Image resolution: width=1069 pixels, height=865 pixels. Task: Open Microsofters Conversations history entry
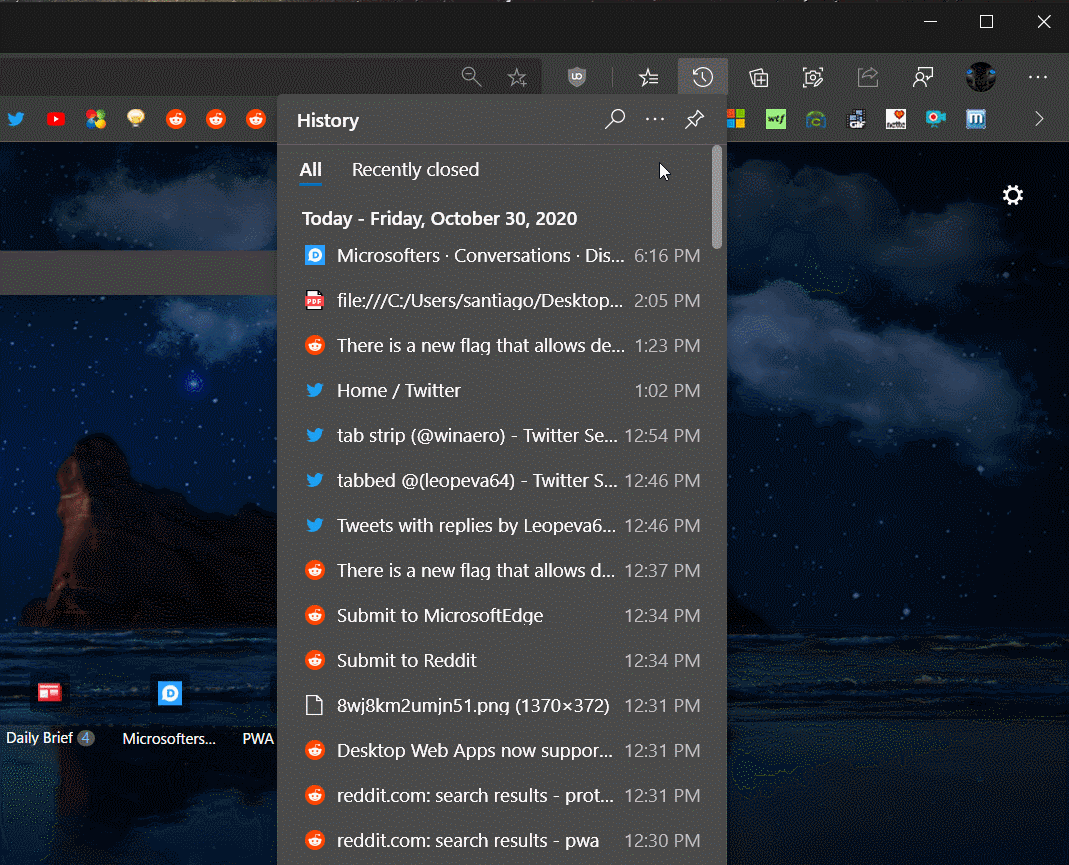tap(502, 256)
